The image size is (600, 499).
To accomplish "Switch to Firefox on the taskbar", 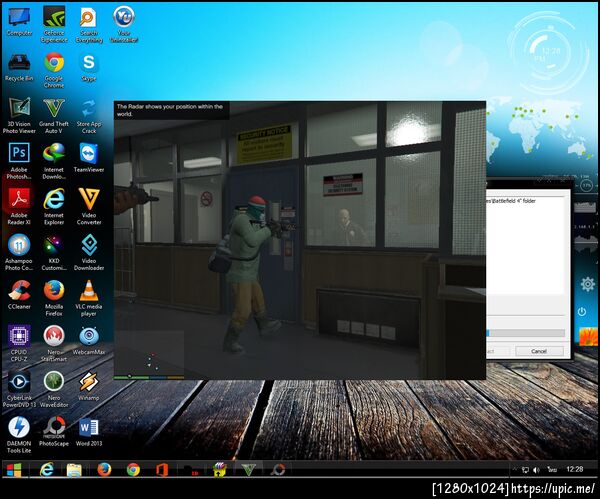I will (104, 470).
